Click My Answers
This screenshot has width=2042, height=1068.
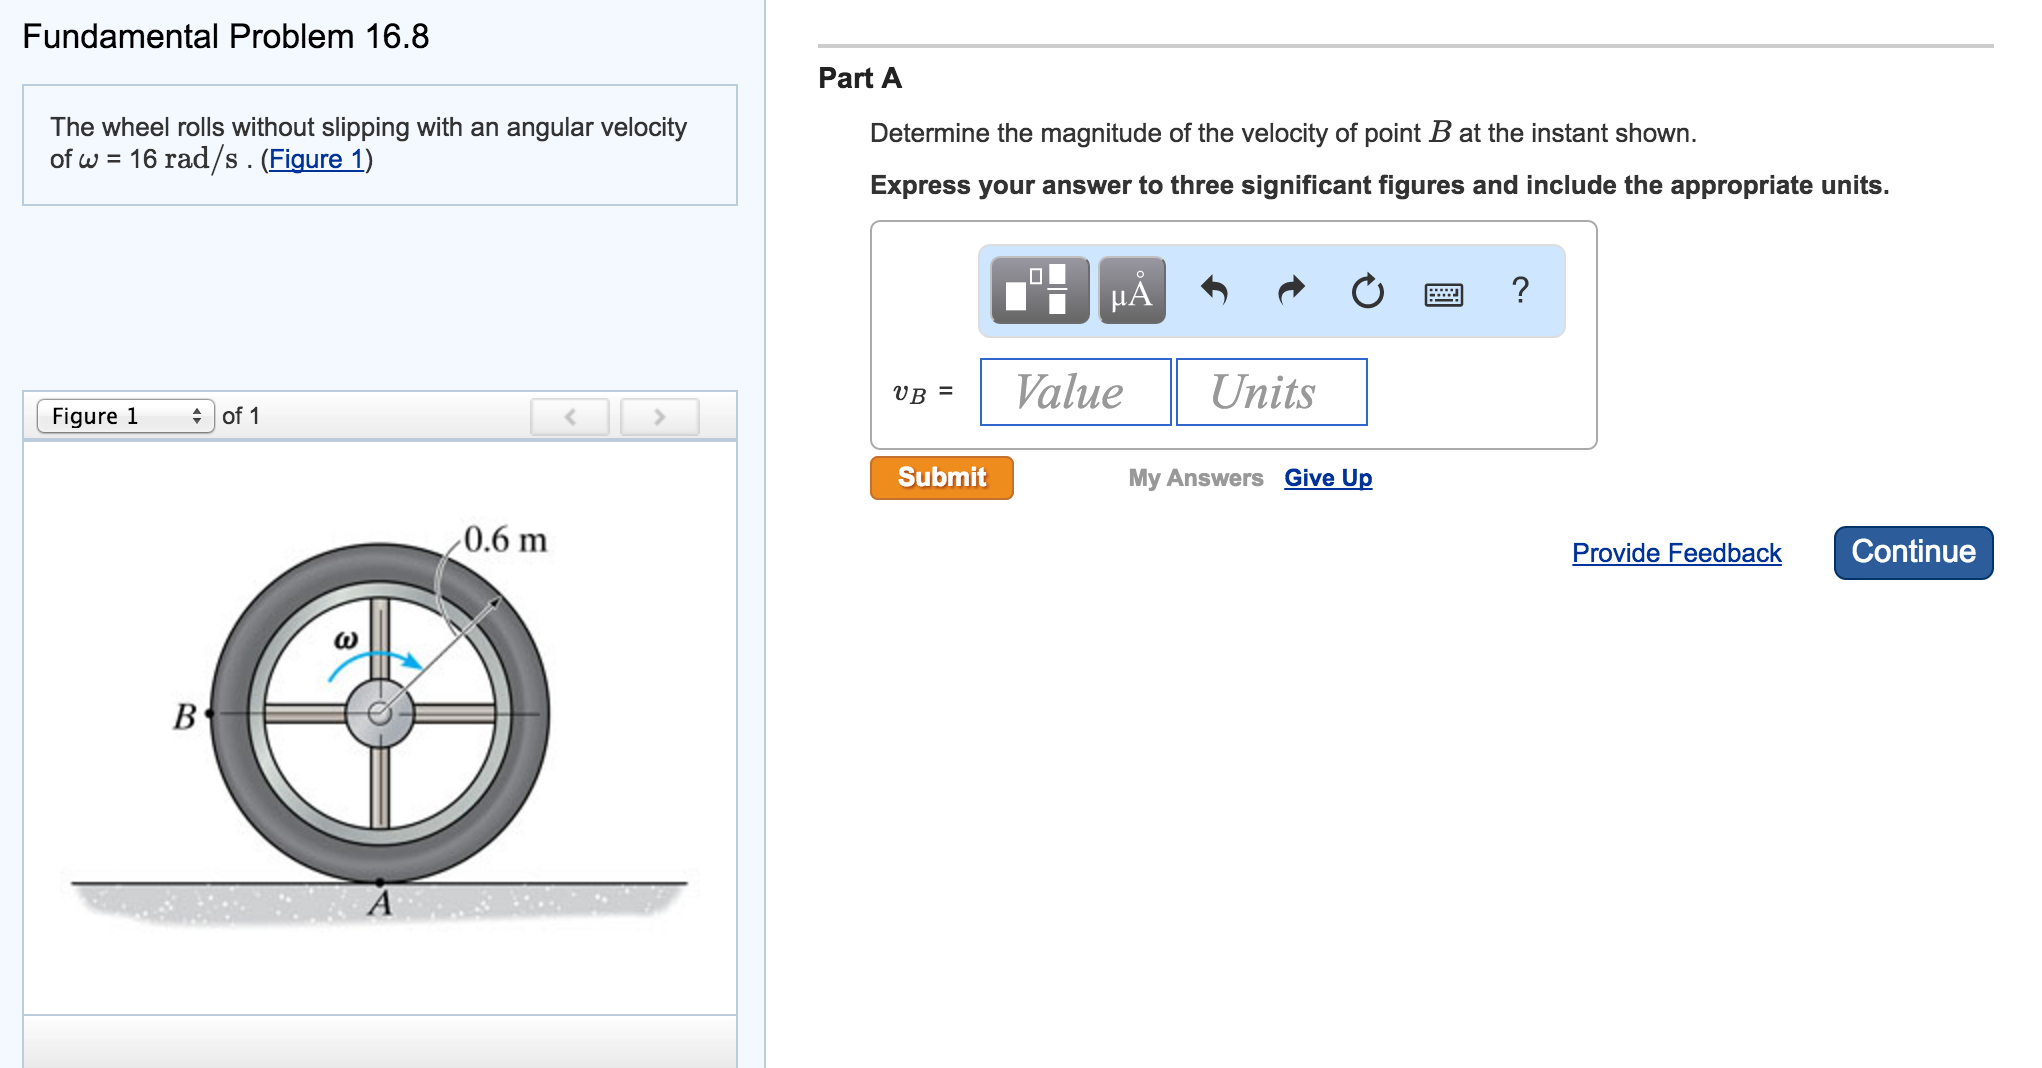coord(1194,478)
